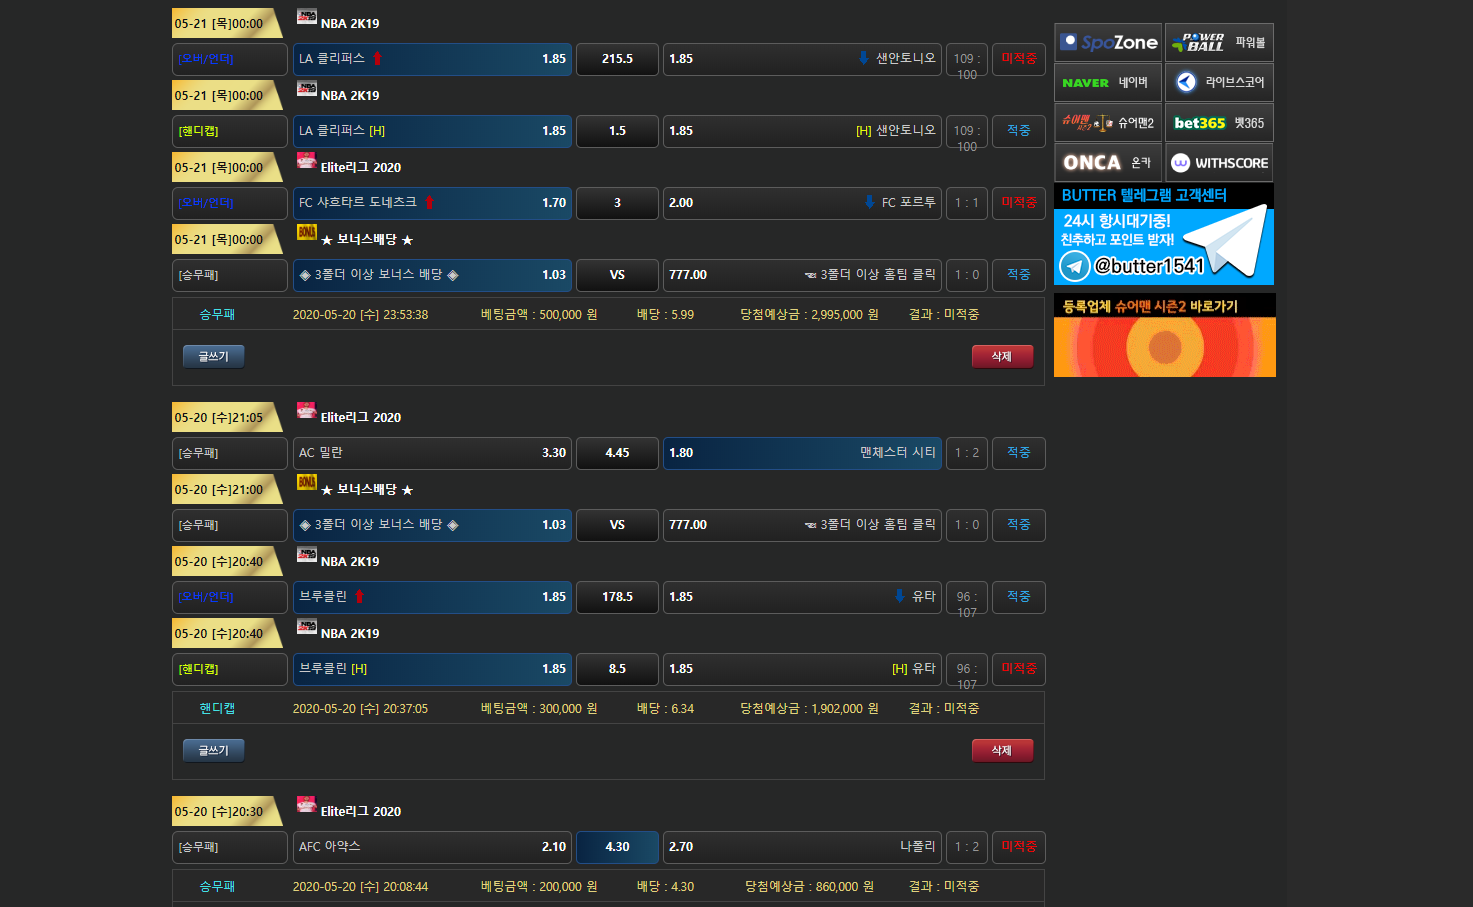This screenshot has width=1473, height=907.
Task: Open the Live Score shortcut
Action: click(1219, 83)
